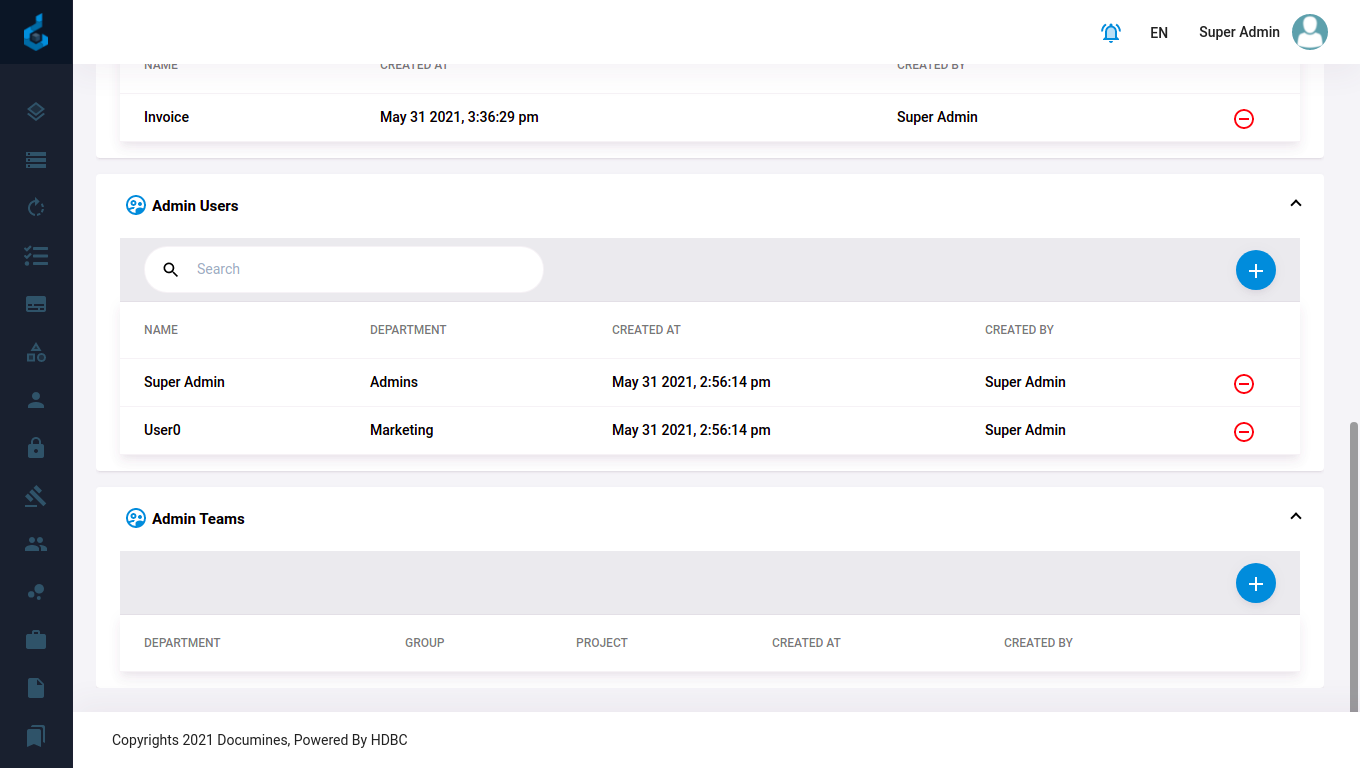Open the checklist icon in the sidebar
The height and width of the screenshot is (768, 1360).
[36, 256]
